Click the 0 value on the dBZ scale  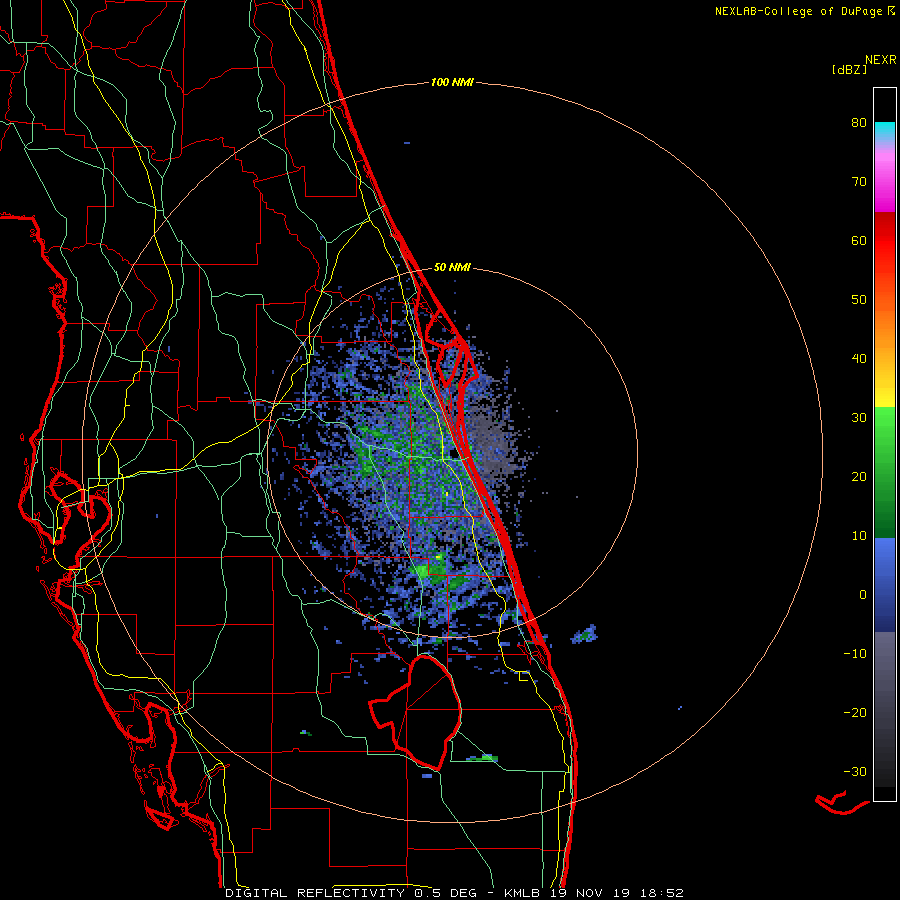[x=863, y=595]
